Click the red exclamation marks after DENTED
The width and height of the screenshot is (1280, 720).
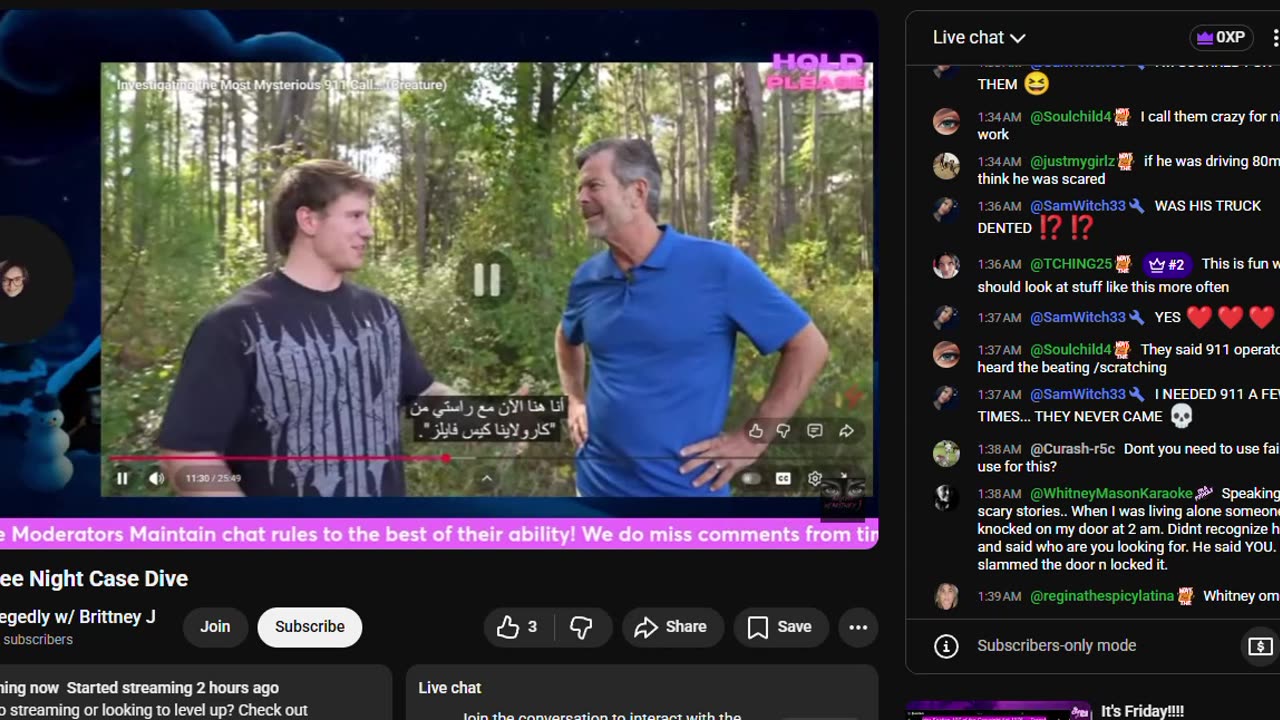click(x=1066, y=228)
